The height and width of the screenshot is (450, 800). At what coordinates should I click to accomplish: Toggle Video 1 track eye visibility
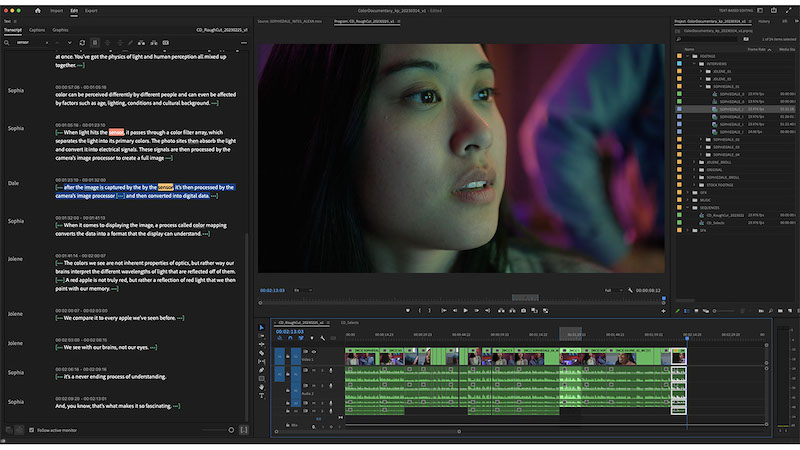pos(314,352)
